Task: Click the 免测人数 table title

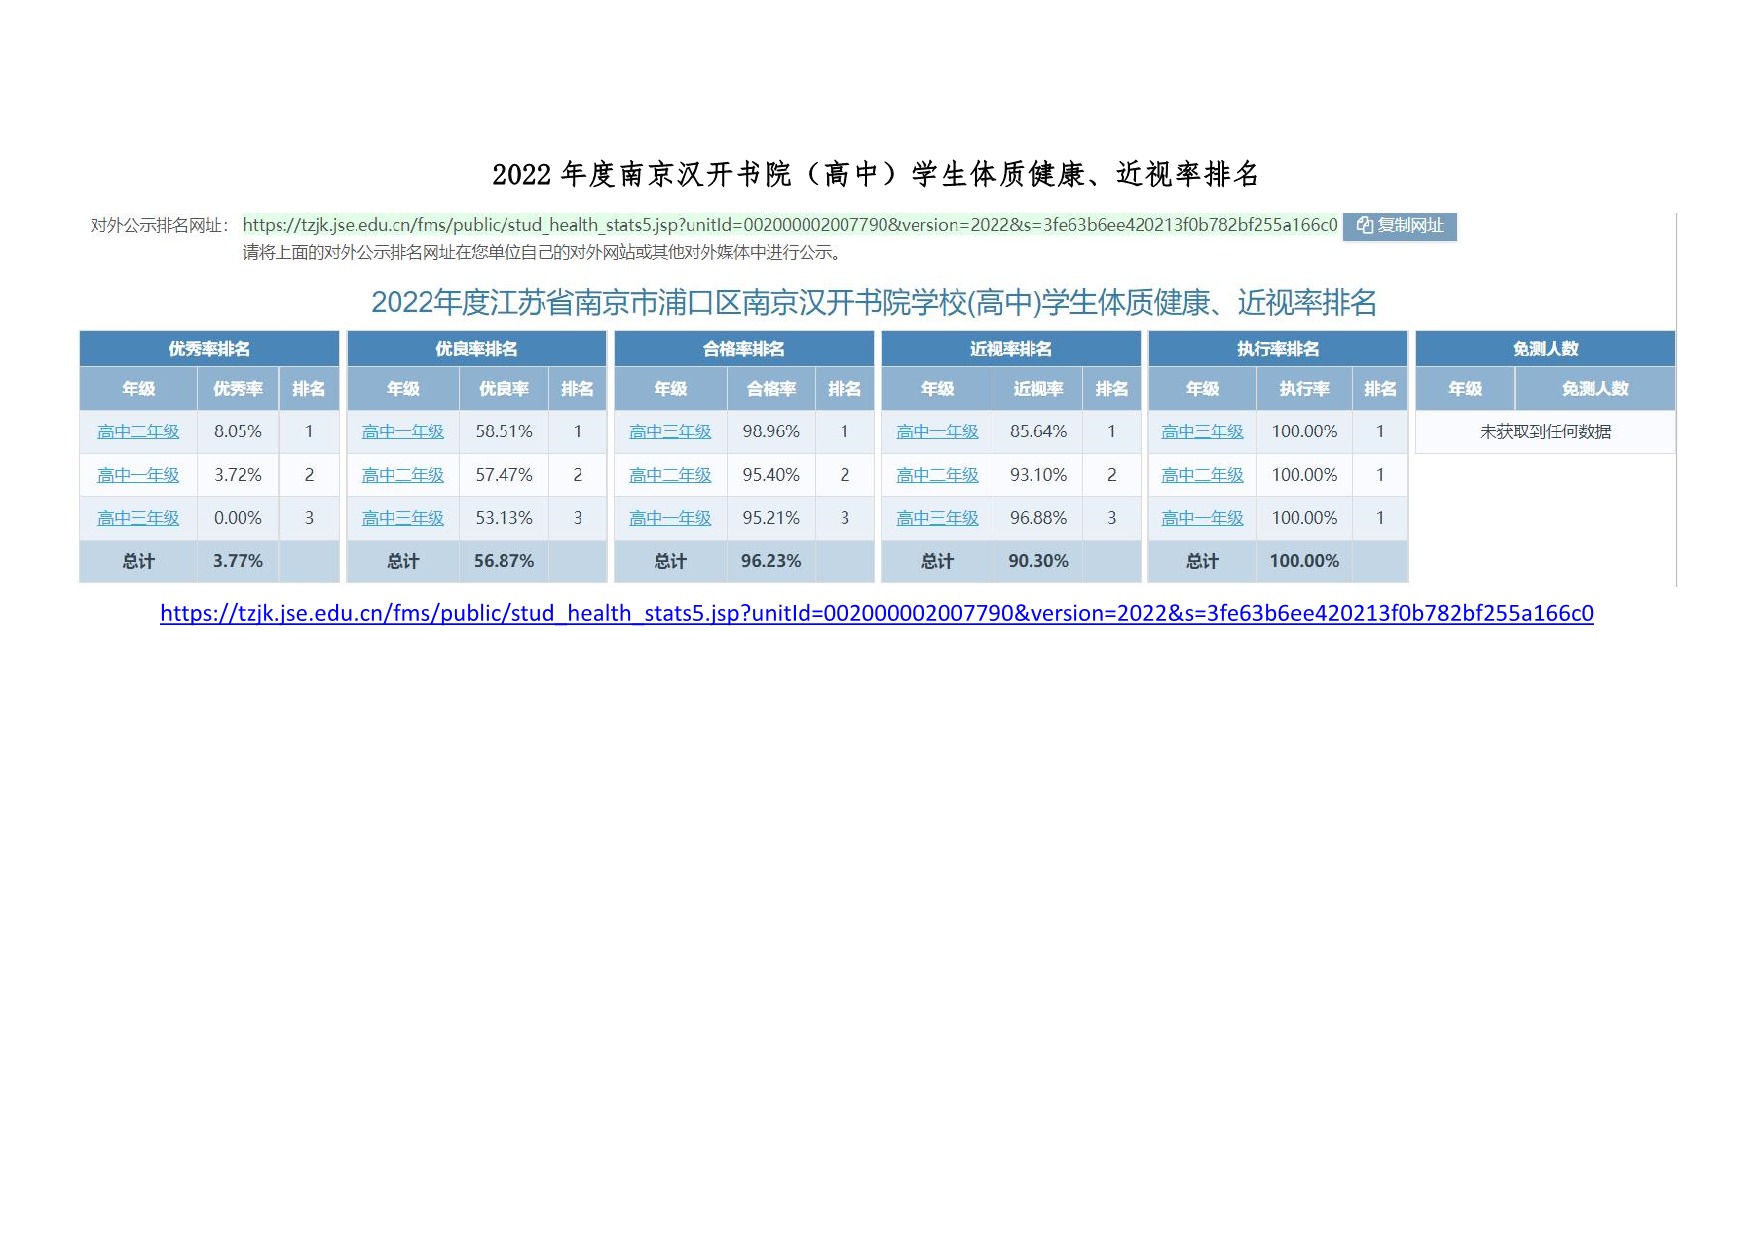Action: [1545, 349]
